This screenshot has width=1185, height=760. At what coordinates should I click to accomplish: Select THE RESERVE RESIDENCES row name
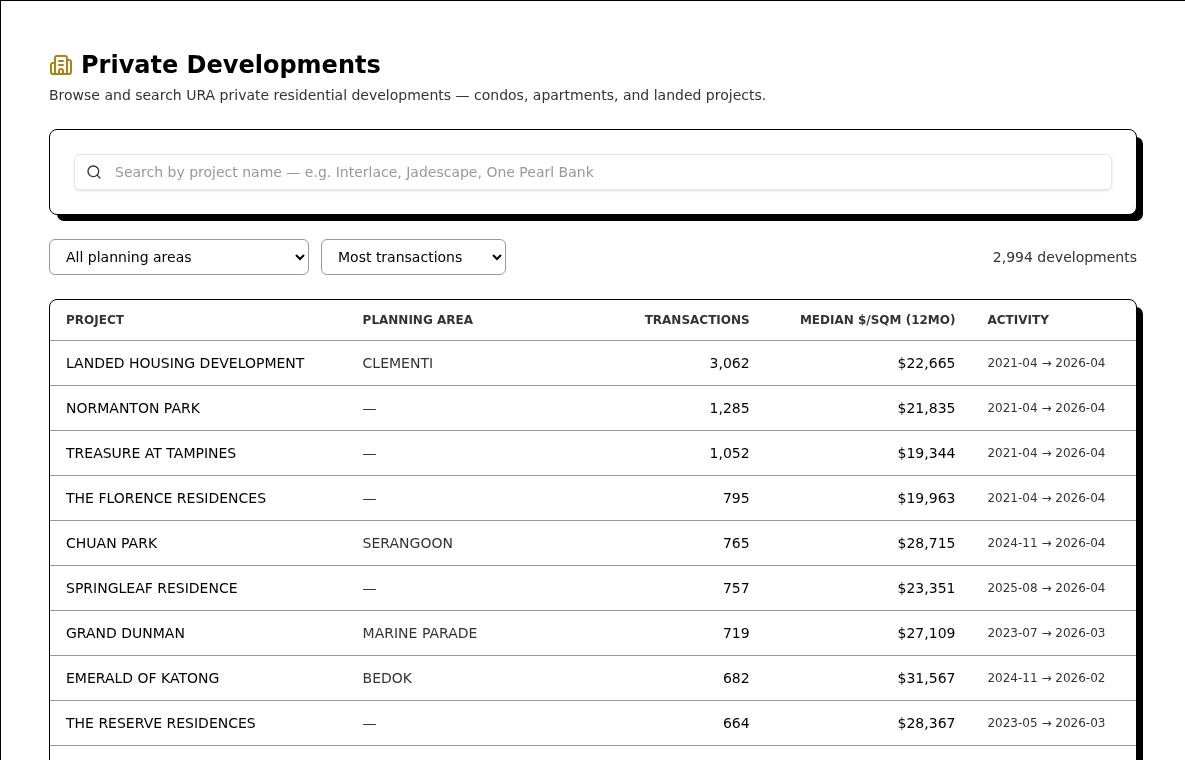(x=161, y=724)
